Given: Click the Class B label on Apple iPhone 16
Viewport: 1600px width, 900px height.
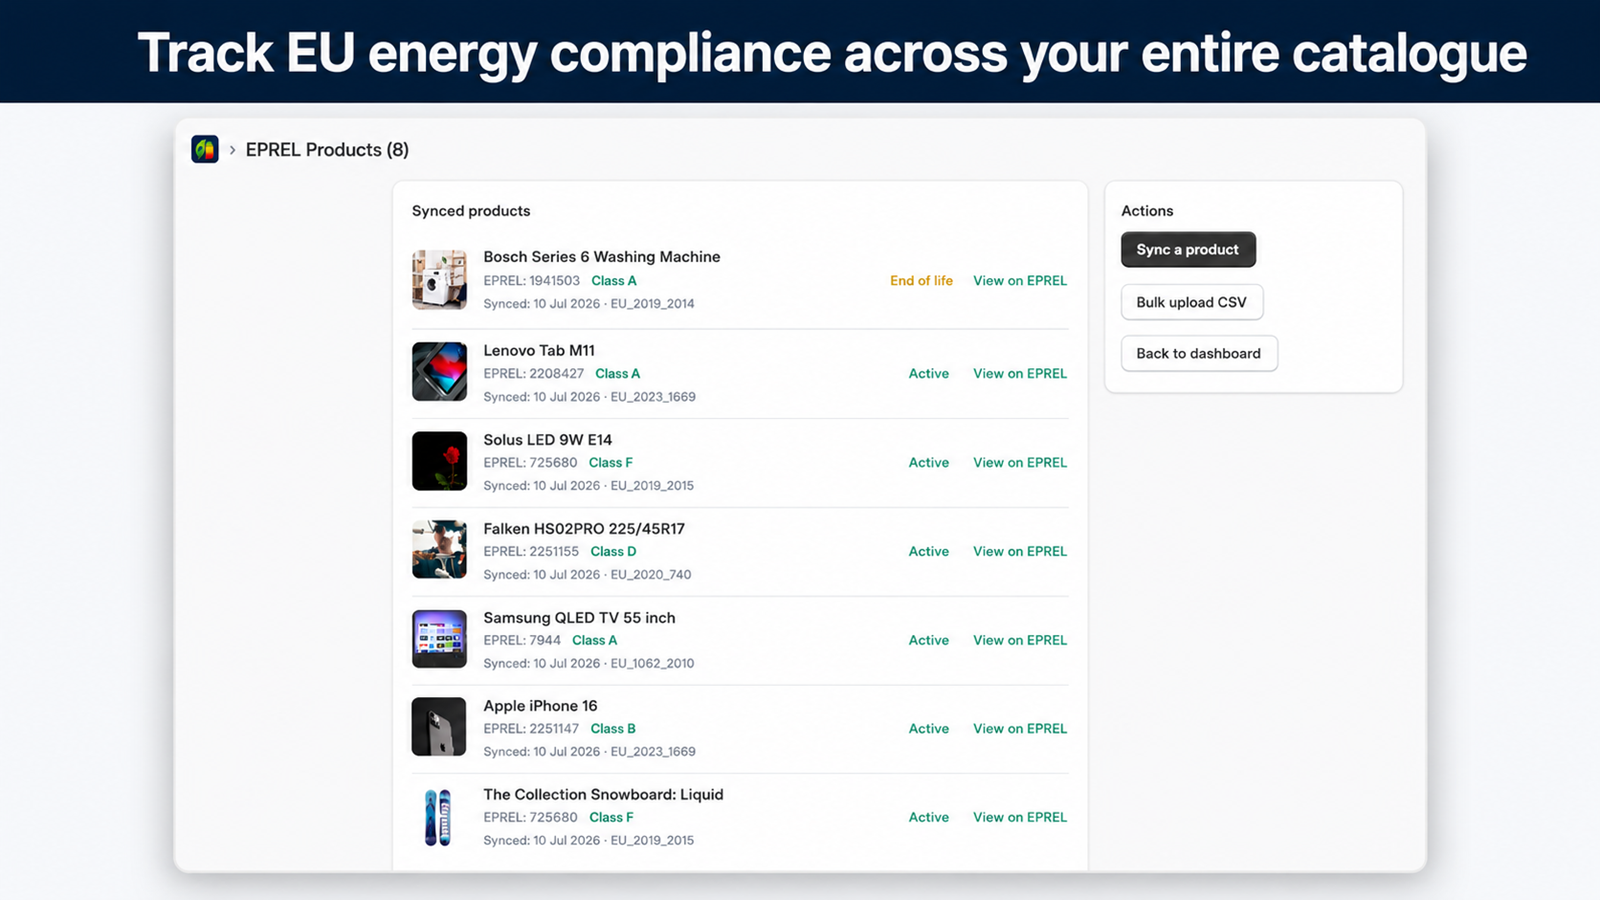Looking at the screenshot, I should pyautogui.click(x=613, y=729).
